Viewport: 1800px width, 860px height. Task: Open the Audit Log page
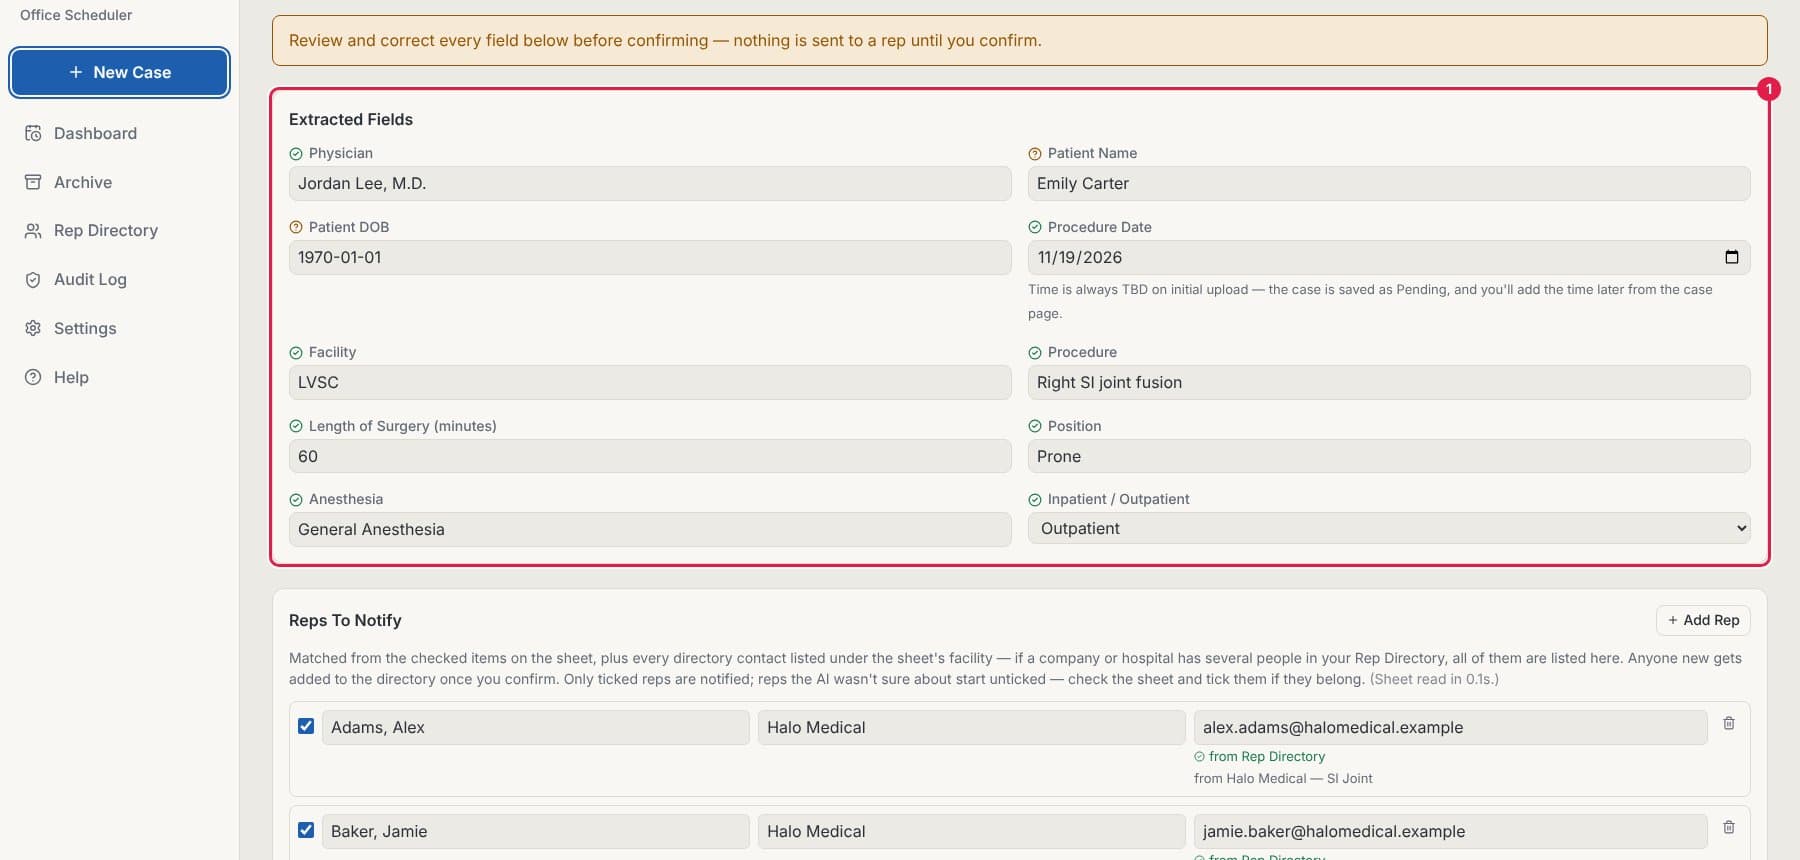(119, 279)
